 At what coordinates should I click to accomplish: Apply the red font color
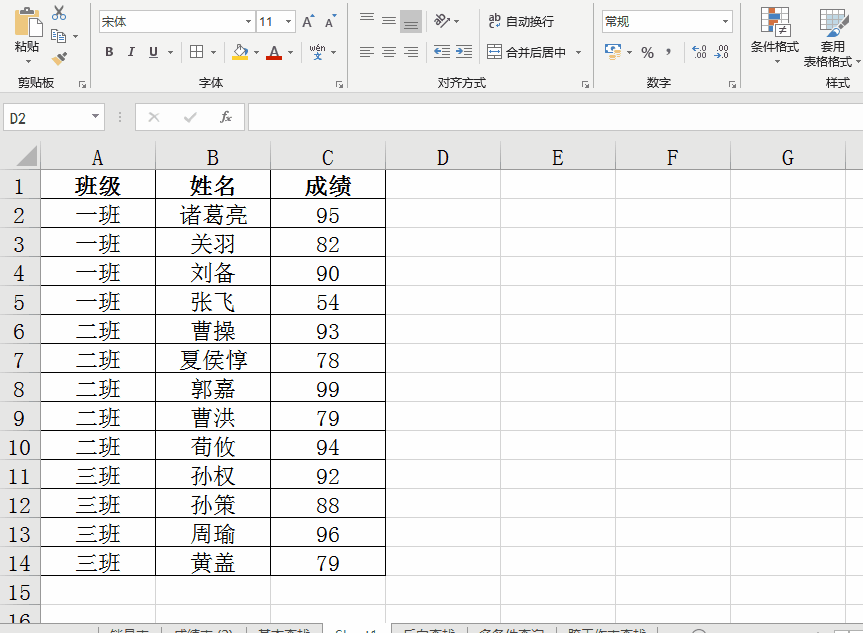coord(274,52)
